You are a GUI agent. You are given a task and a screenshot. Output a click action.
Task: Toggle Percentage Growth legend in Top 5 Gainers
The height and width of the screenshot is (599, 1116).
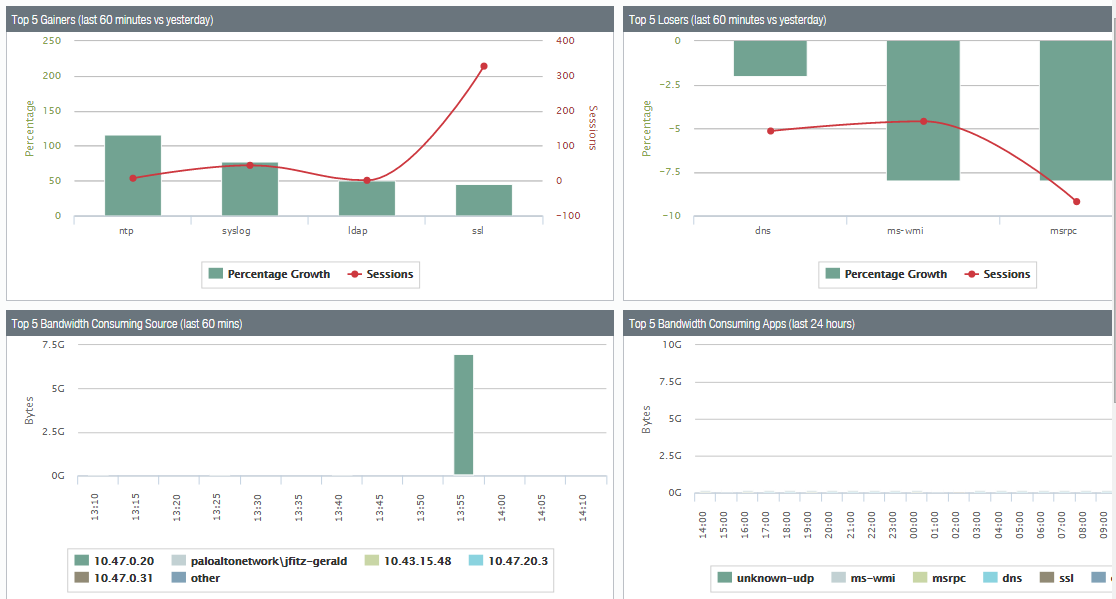268,274
